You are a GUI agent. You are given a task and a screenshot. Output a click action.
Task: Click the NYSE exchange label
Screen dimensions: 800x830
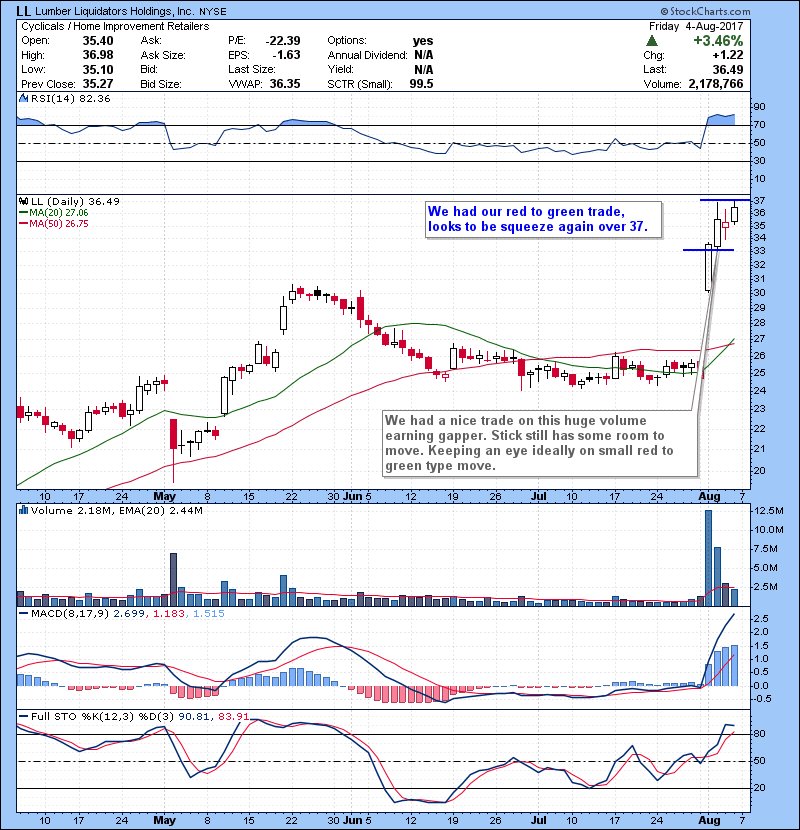213,12
